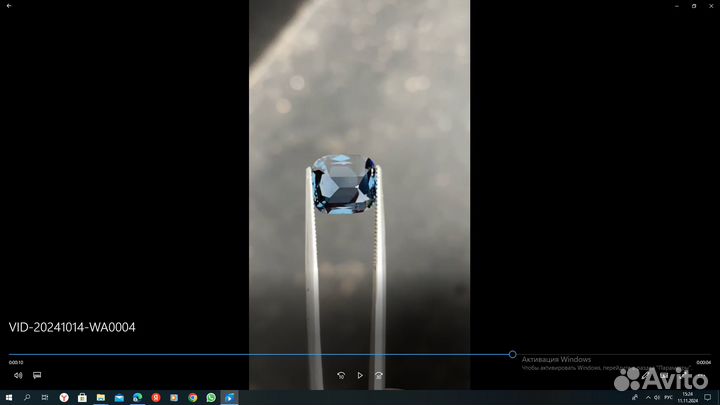Minimize the video player window
720x405 pixels.
tap(677, 6)
